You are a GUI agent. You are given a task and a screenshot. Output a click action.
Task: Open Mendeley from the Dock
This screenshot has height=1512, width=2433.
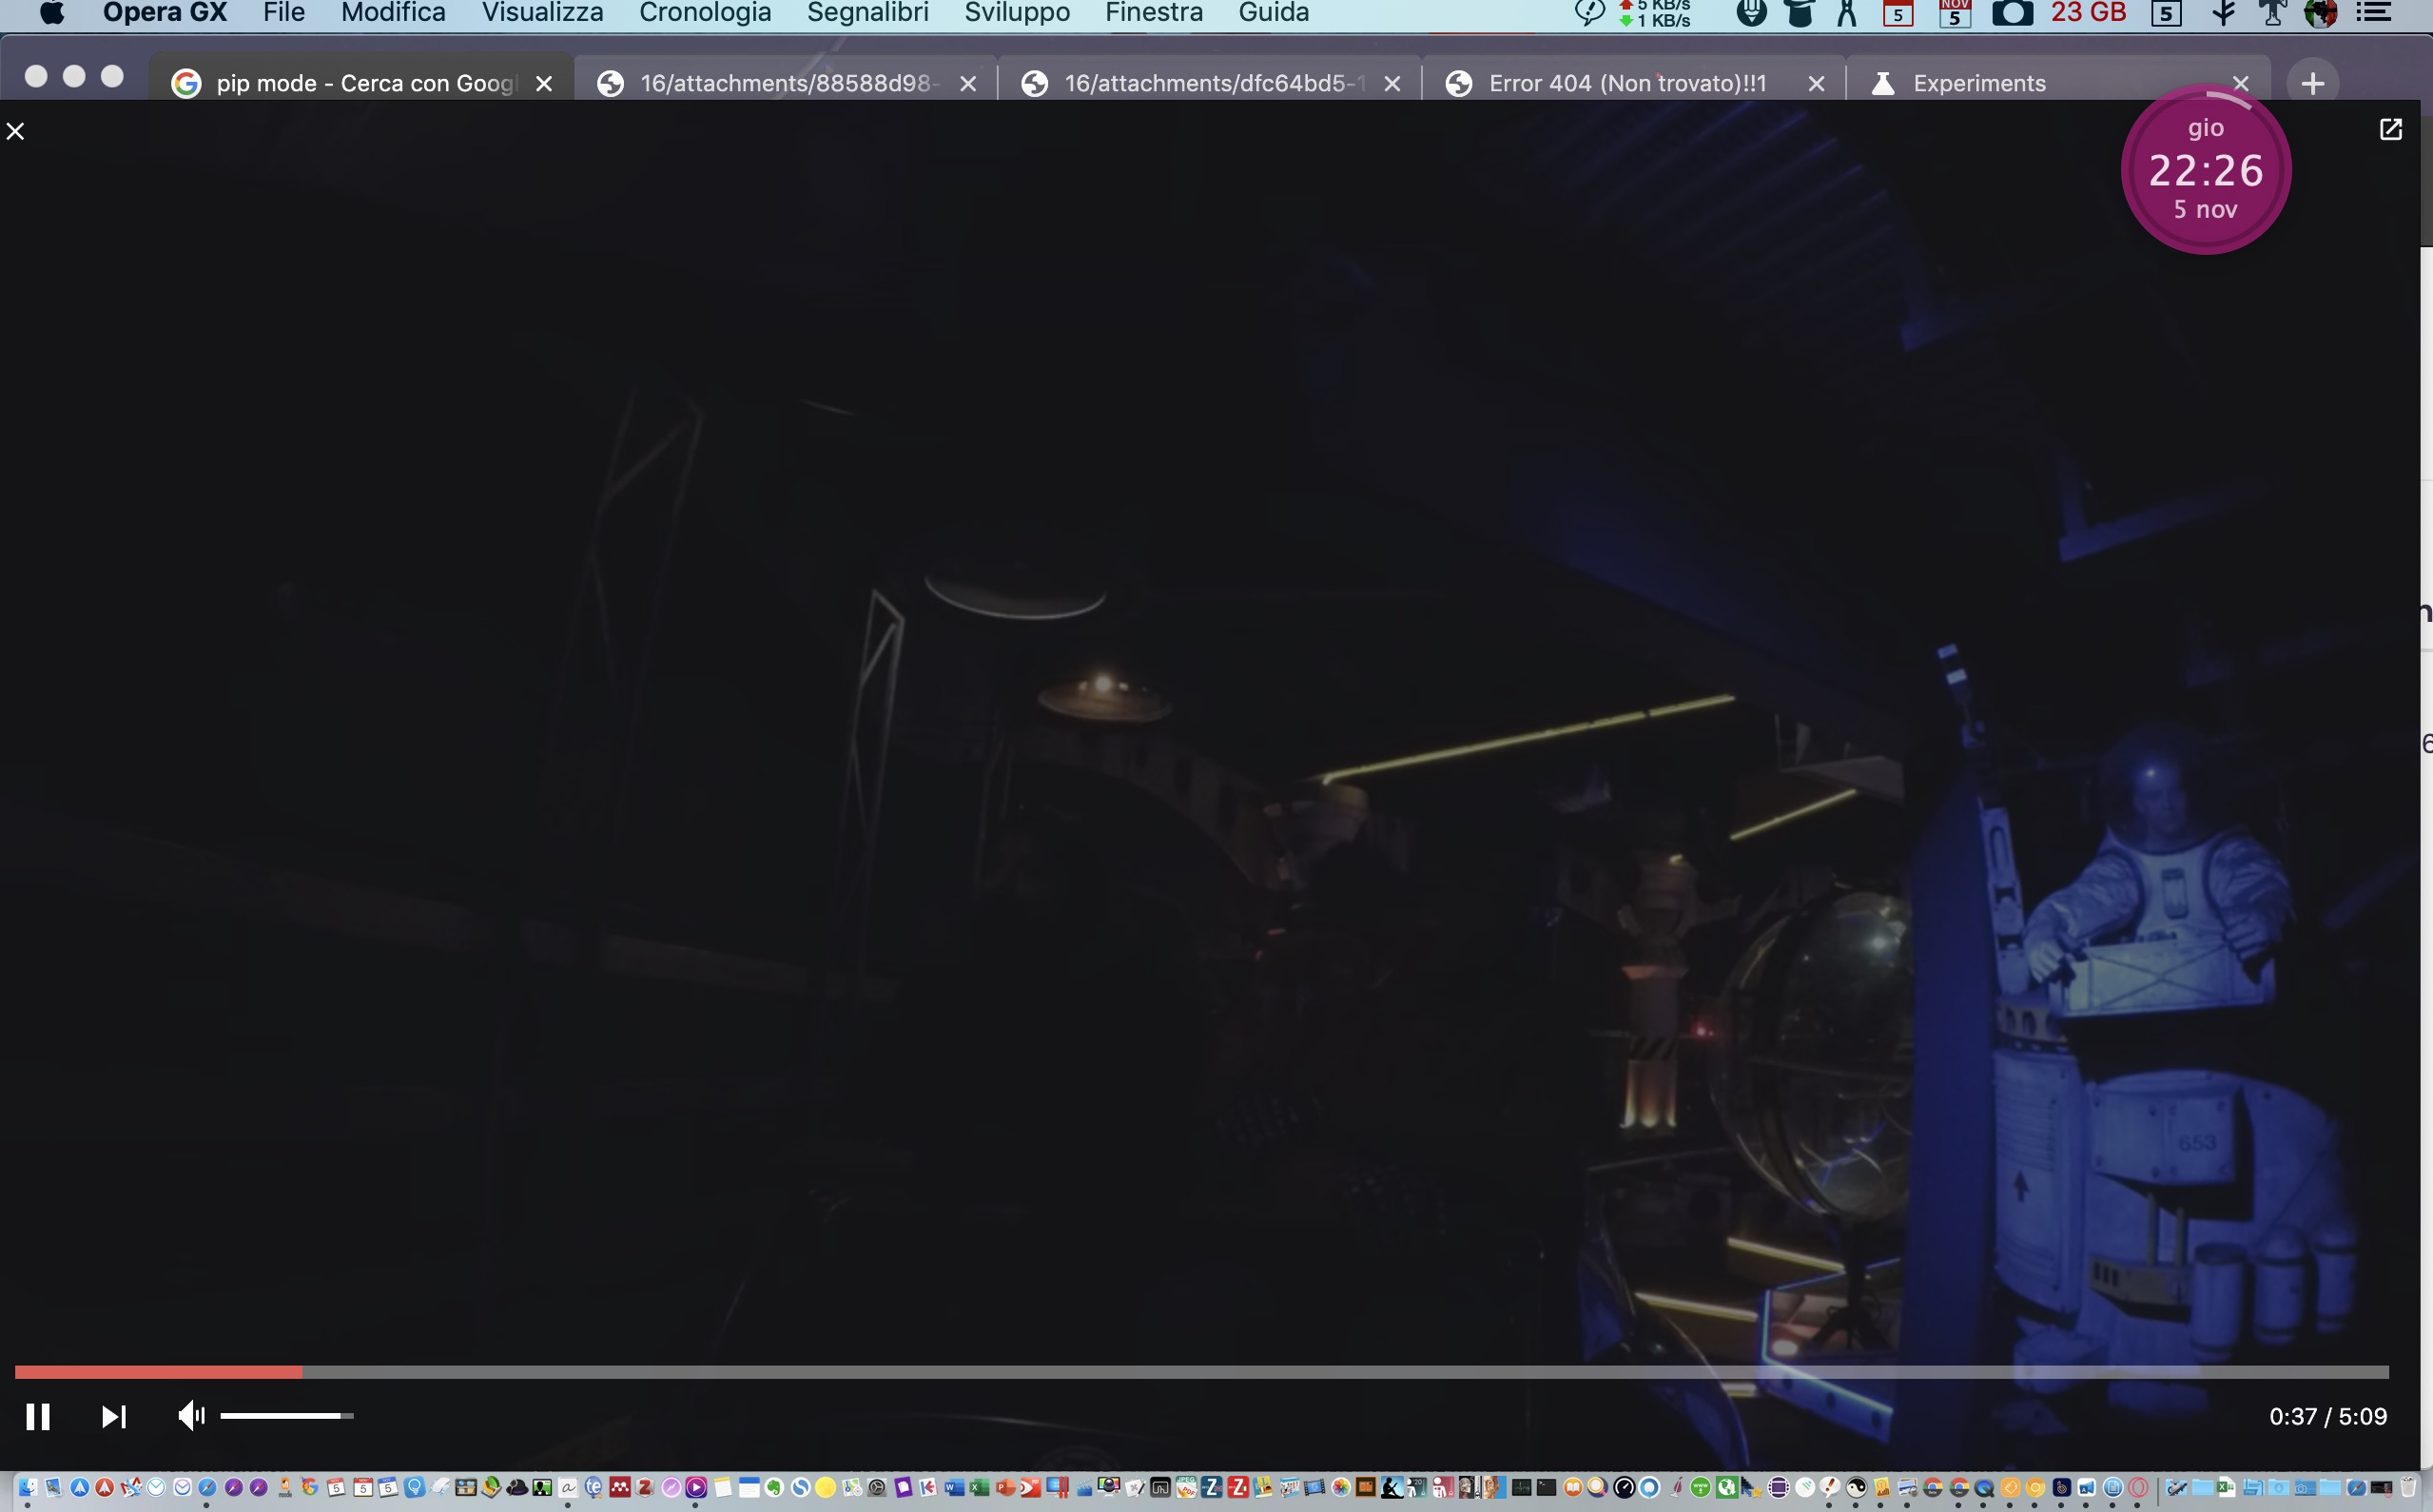click(619, 1488)
